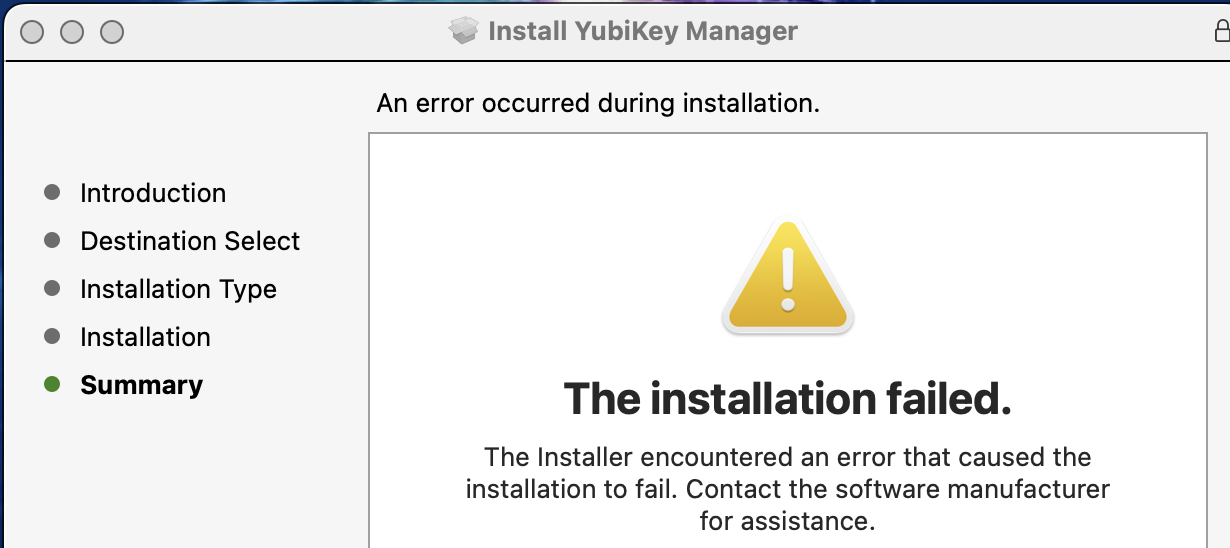Close the installer window
The height and width of the screenshot is (548, 1230).
pos(32,32)
